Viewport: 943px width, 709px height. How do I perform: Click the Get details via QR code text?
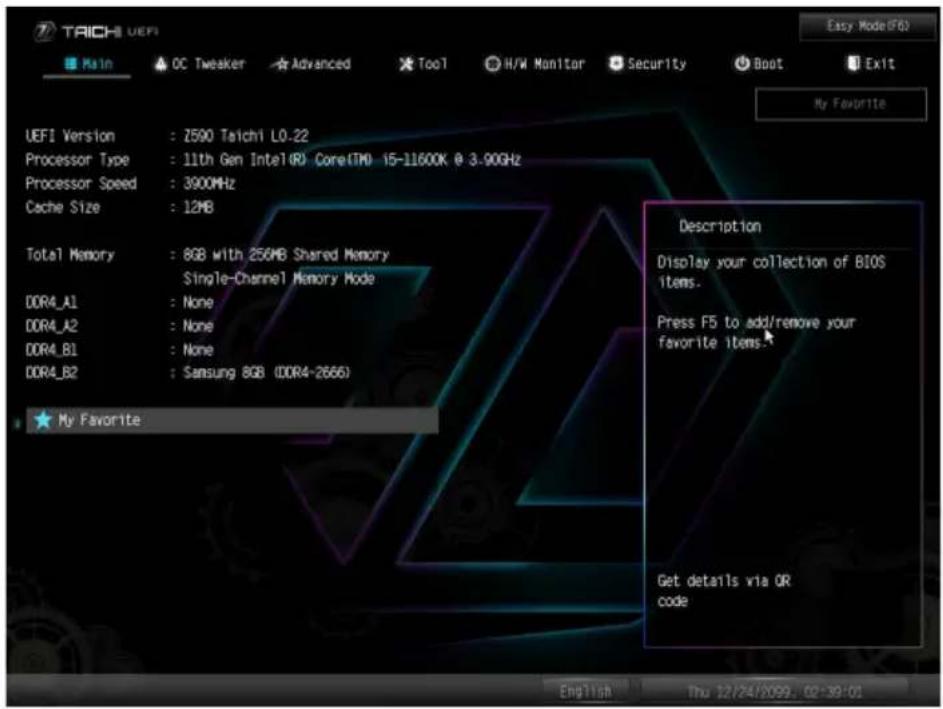(723, 591)
